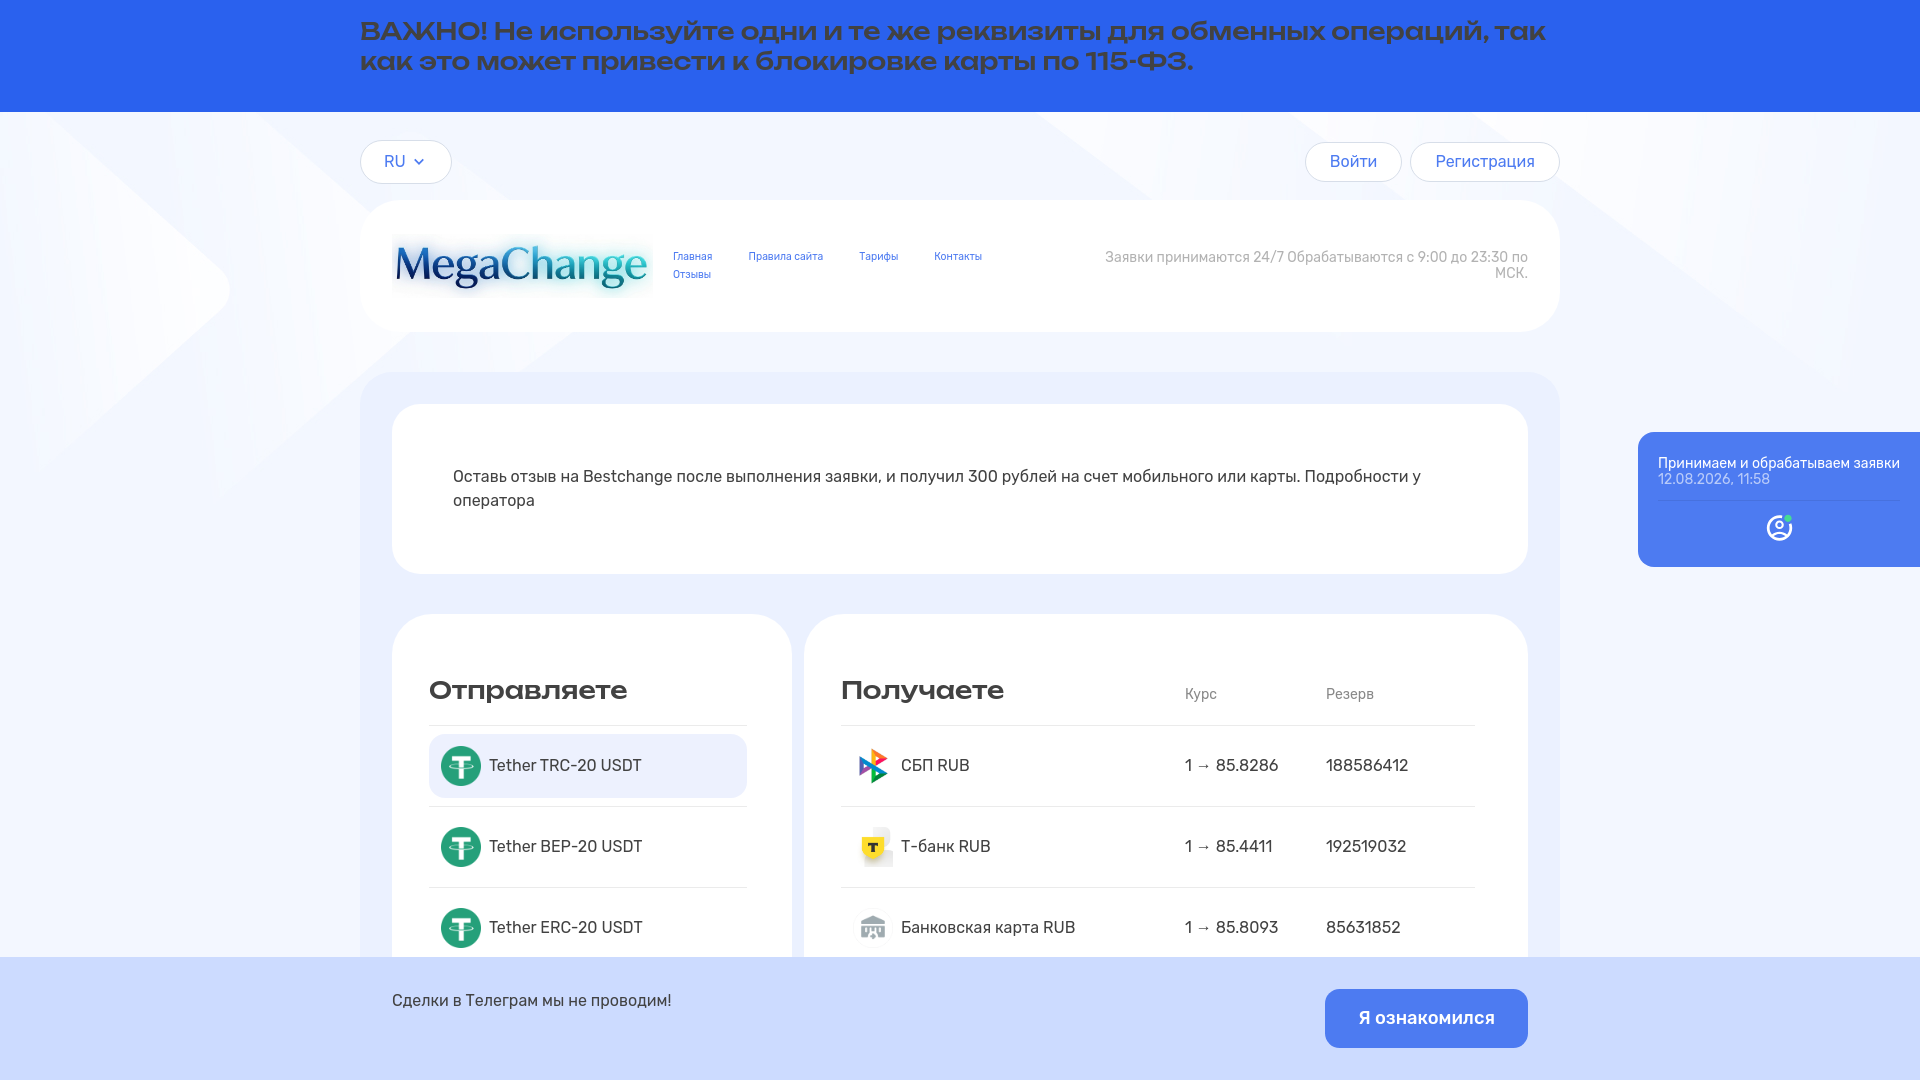1920x1080 pixels.
Task: Click the Регистрация button
Action: (1485, 162)
